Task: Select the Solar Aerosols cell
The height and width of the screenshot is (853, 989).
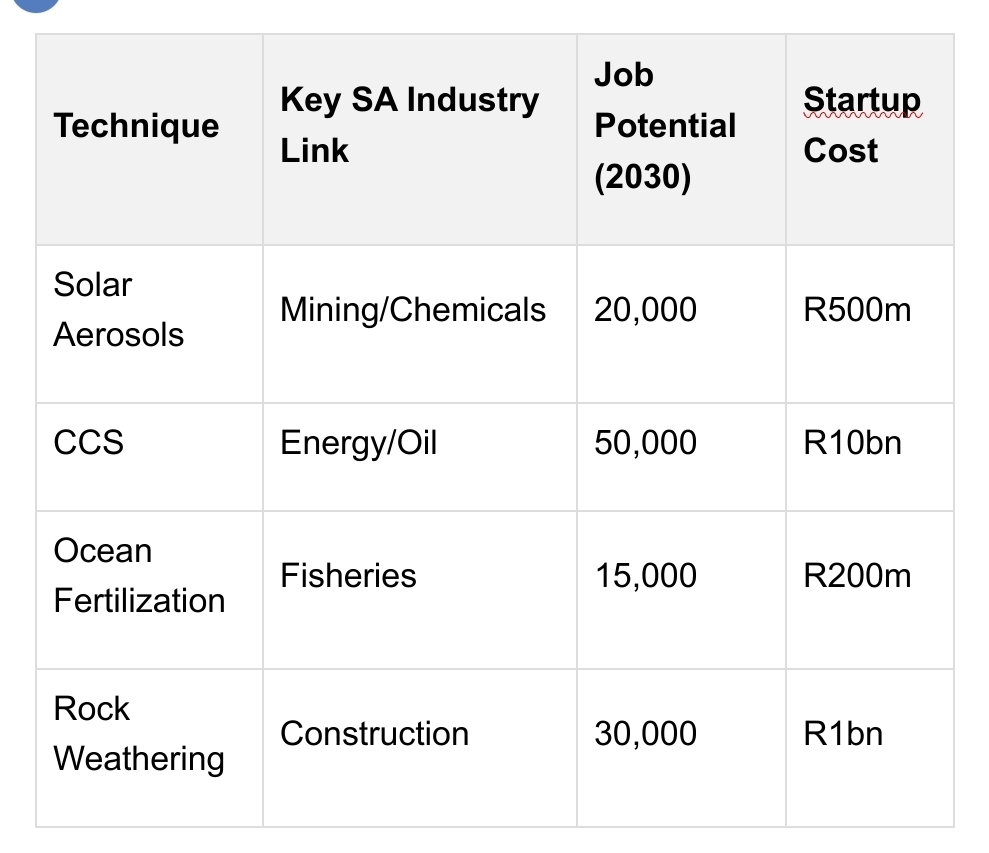Action: pos(119,309)
